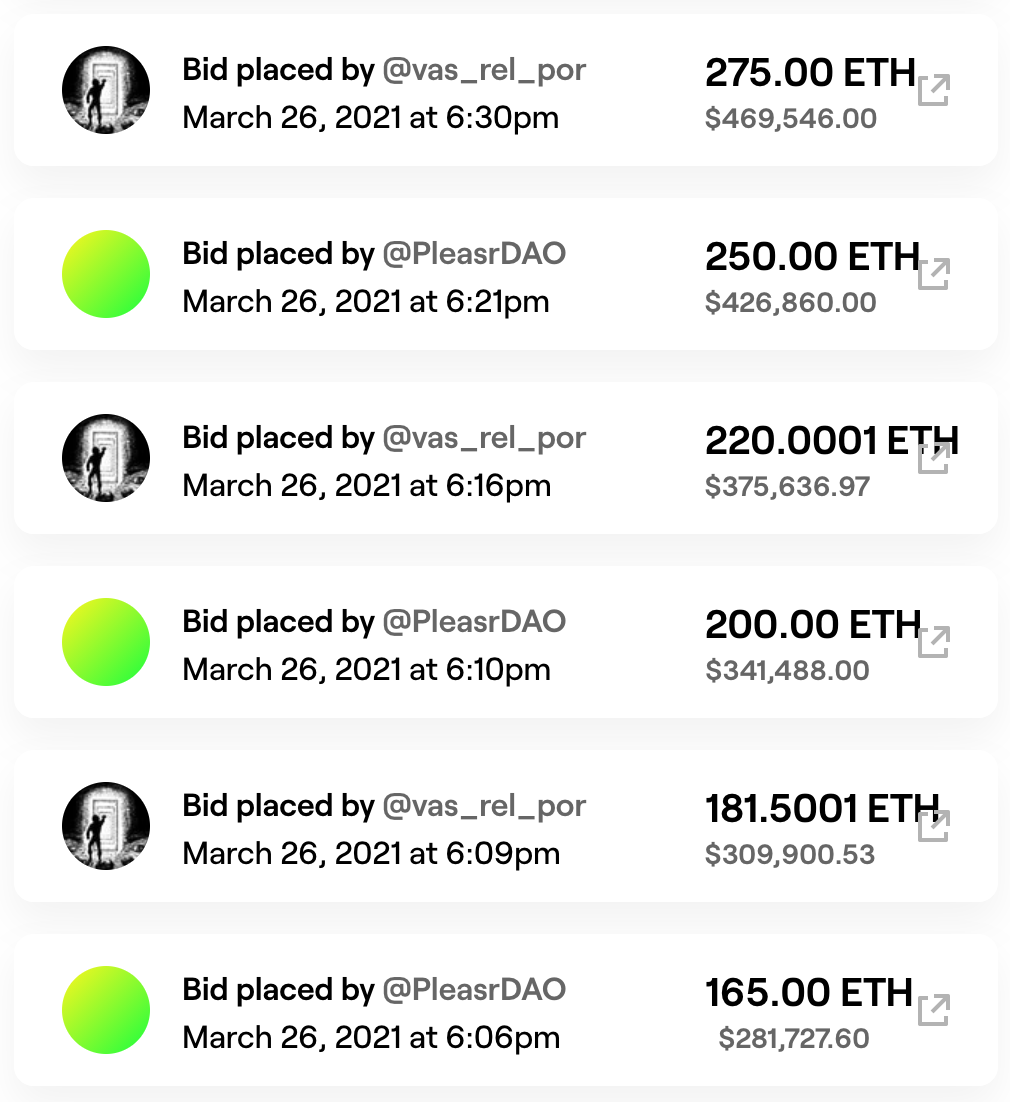This screenshot has height=1102, width=1010.
Task: Open external link for 200.00 ETH bid
Action: pyautogui.click(x=934, y=642)
